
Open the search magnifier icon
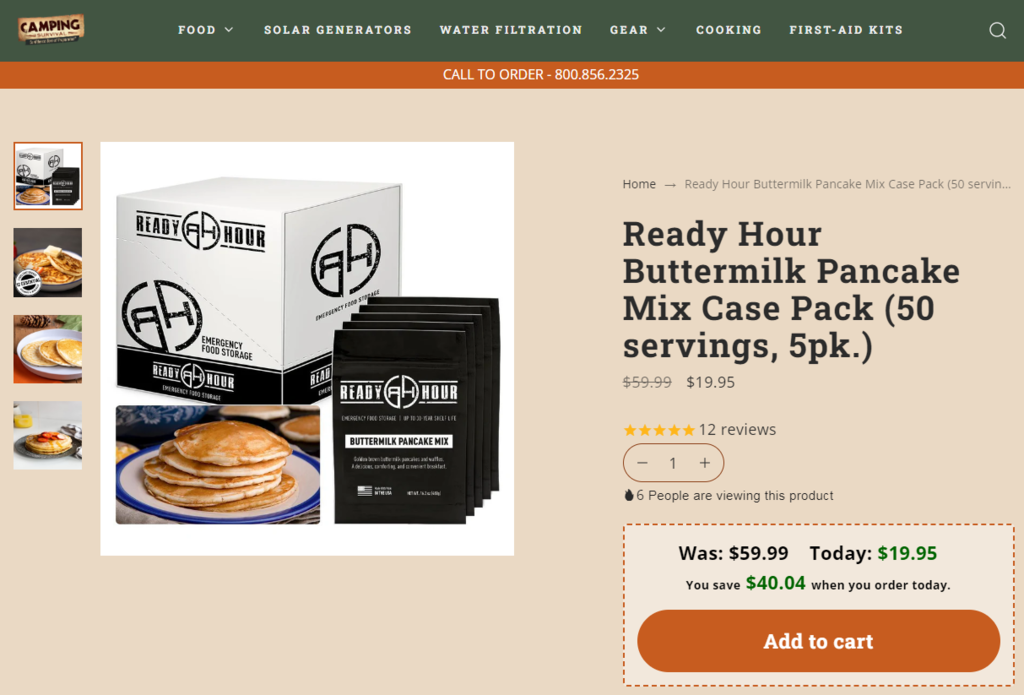click(997, 30)
